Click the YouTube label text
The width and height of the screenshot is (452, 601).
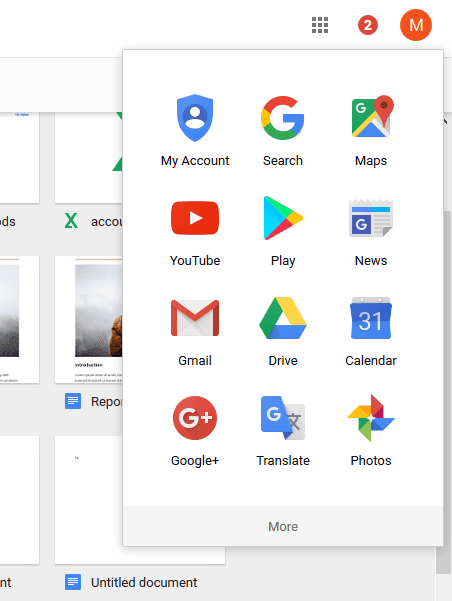click(195, 260)
